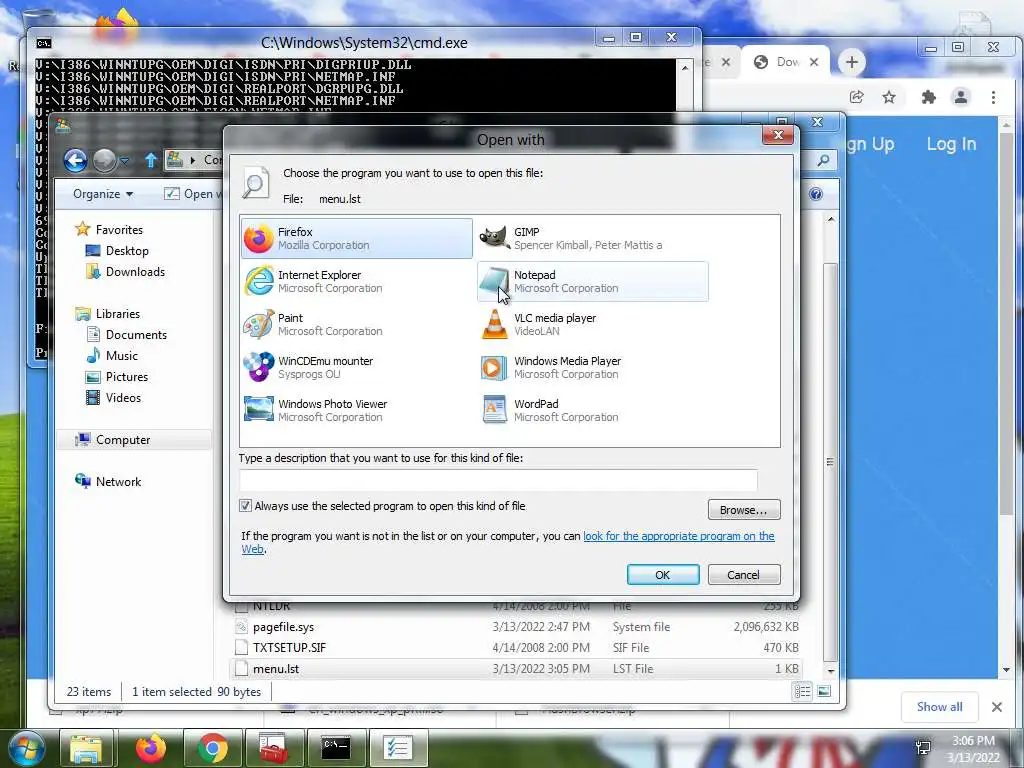
Task: Click the Explorer help question mark icon
Action: pos(816,194)
